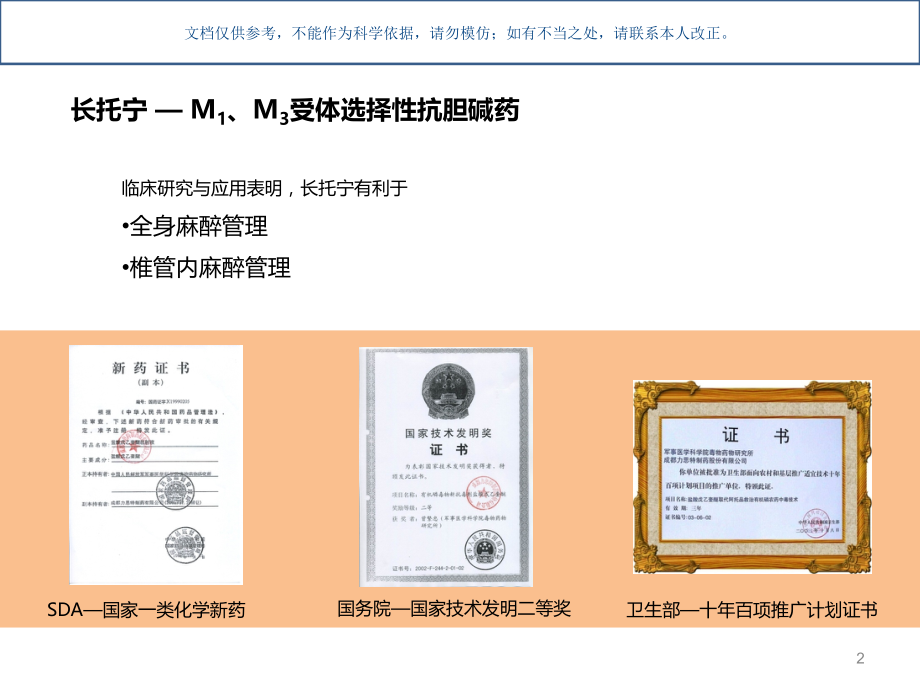The image size is (920, 690).
Task: Click the caption 国务院—国家技术发明二等奖
Action: point(450,608)
